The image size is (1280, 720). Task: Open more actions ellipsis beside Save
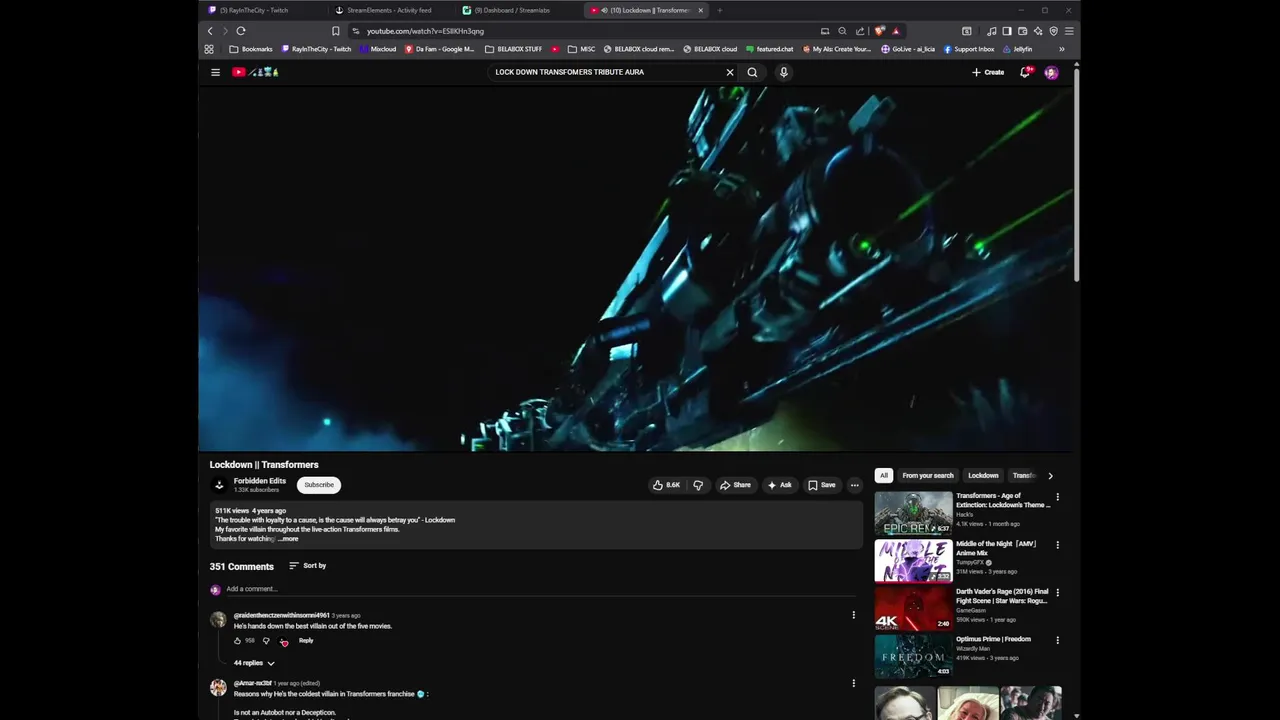(x=854, y=485)
